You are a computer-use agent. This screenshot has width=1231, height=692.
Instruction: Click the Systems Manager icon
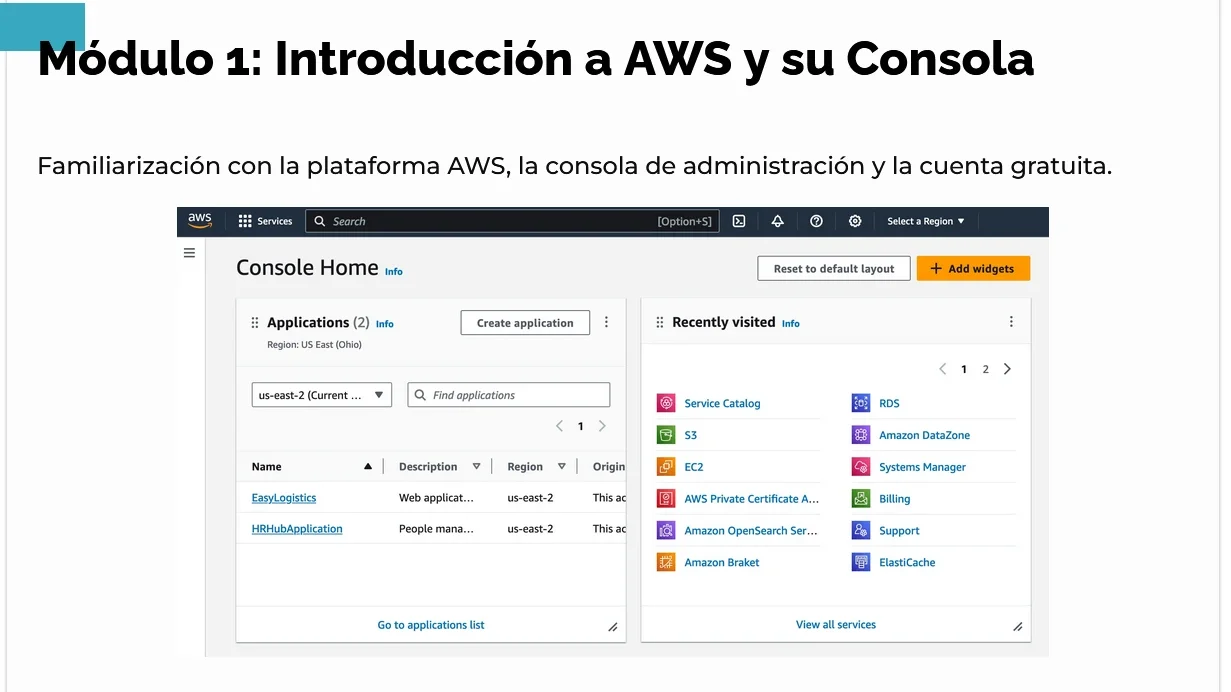tap(861, 467)
